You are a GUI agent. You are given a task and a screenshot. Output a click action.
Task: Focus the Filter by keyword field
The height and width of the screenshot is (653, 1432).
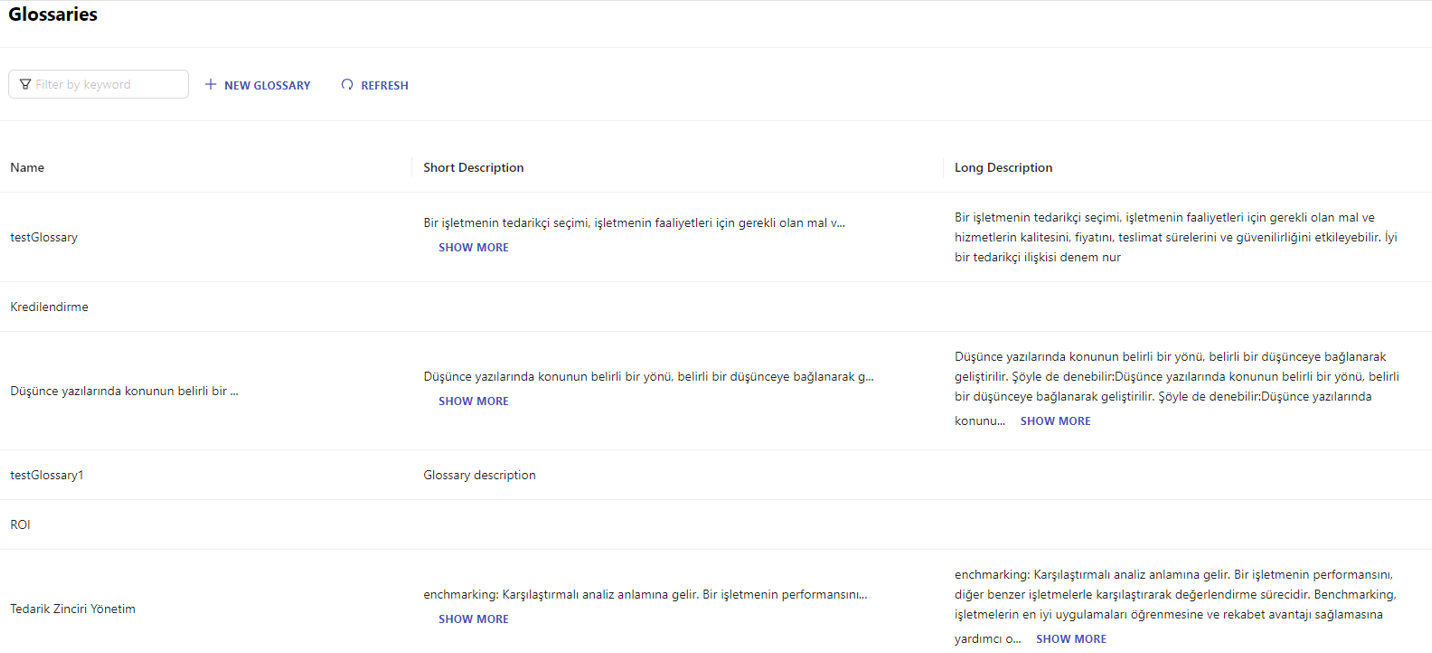click(x=108, y=85)
